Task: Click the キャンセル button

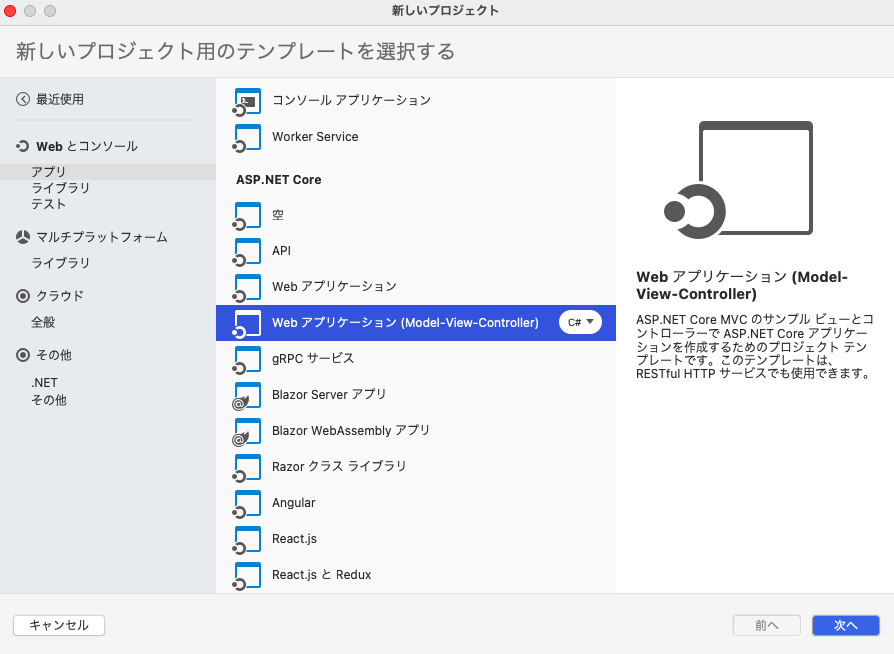Action: (x=58, y=625)
